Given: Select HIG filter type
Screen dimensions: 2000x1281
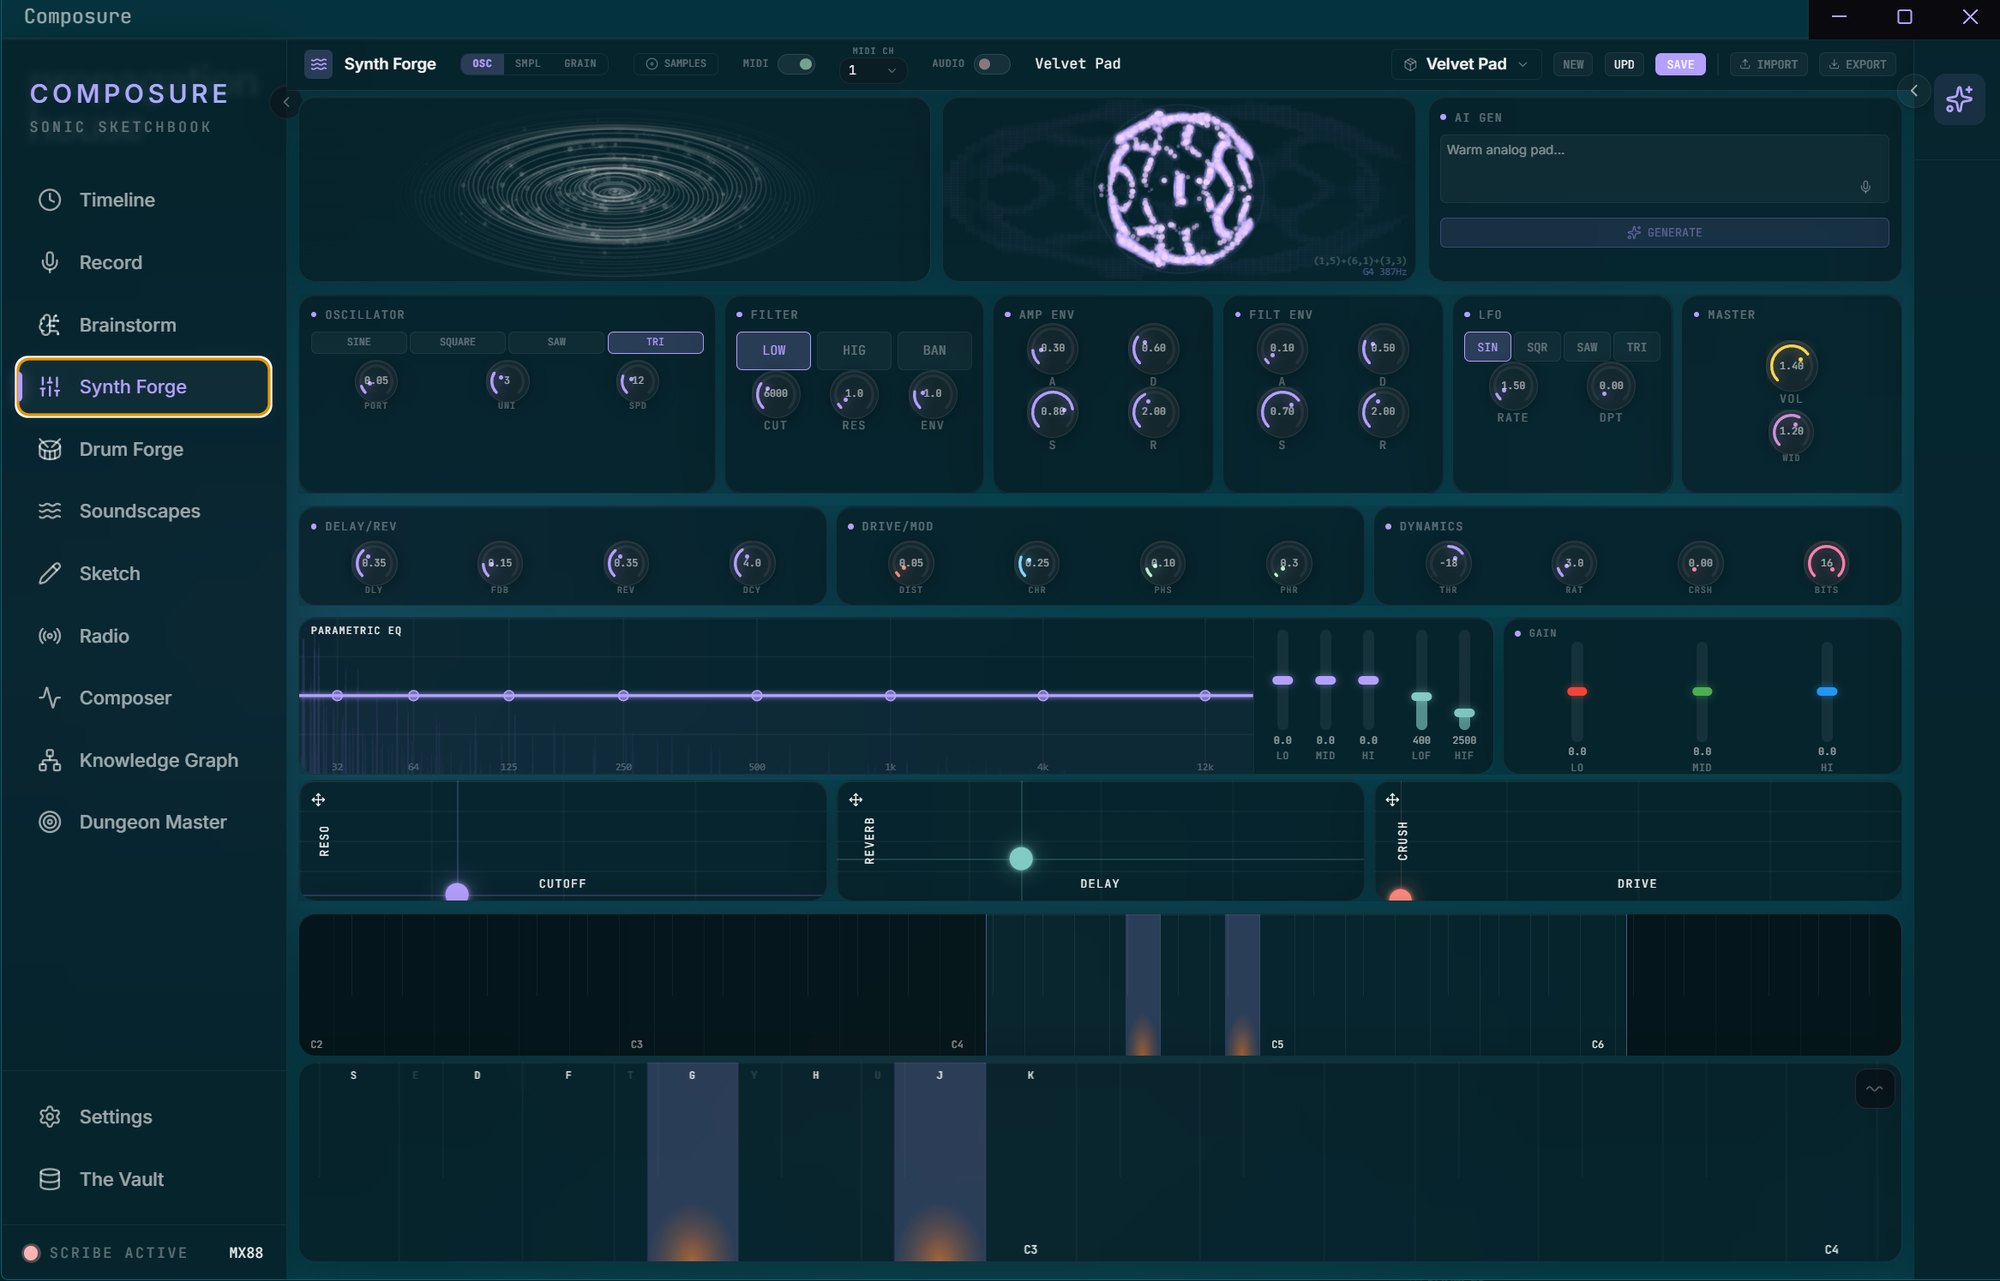Looking at the screenshot, I should coord(854,350).
